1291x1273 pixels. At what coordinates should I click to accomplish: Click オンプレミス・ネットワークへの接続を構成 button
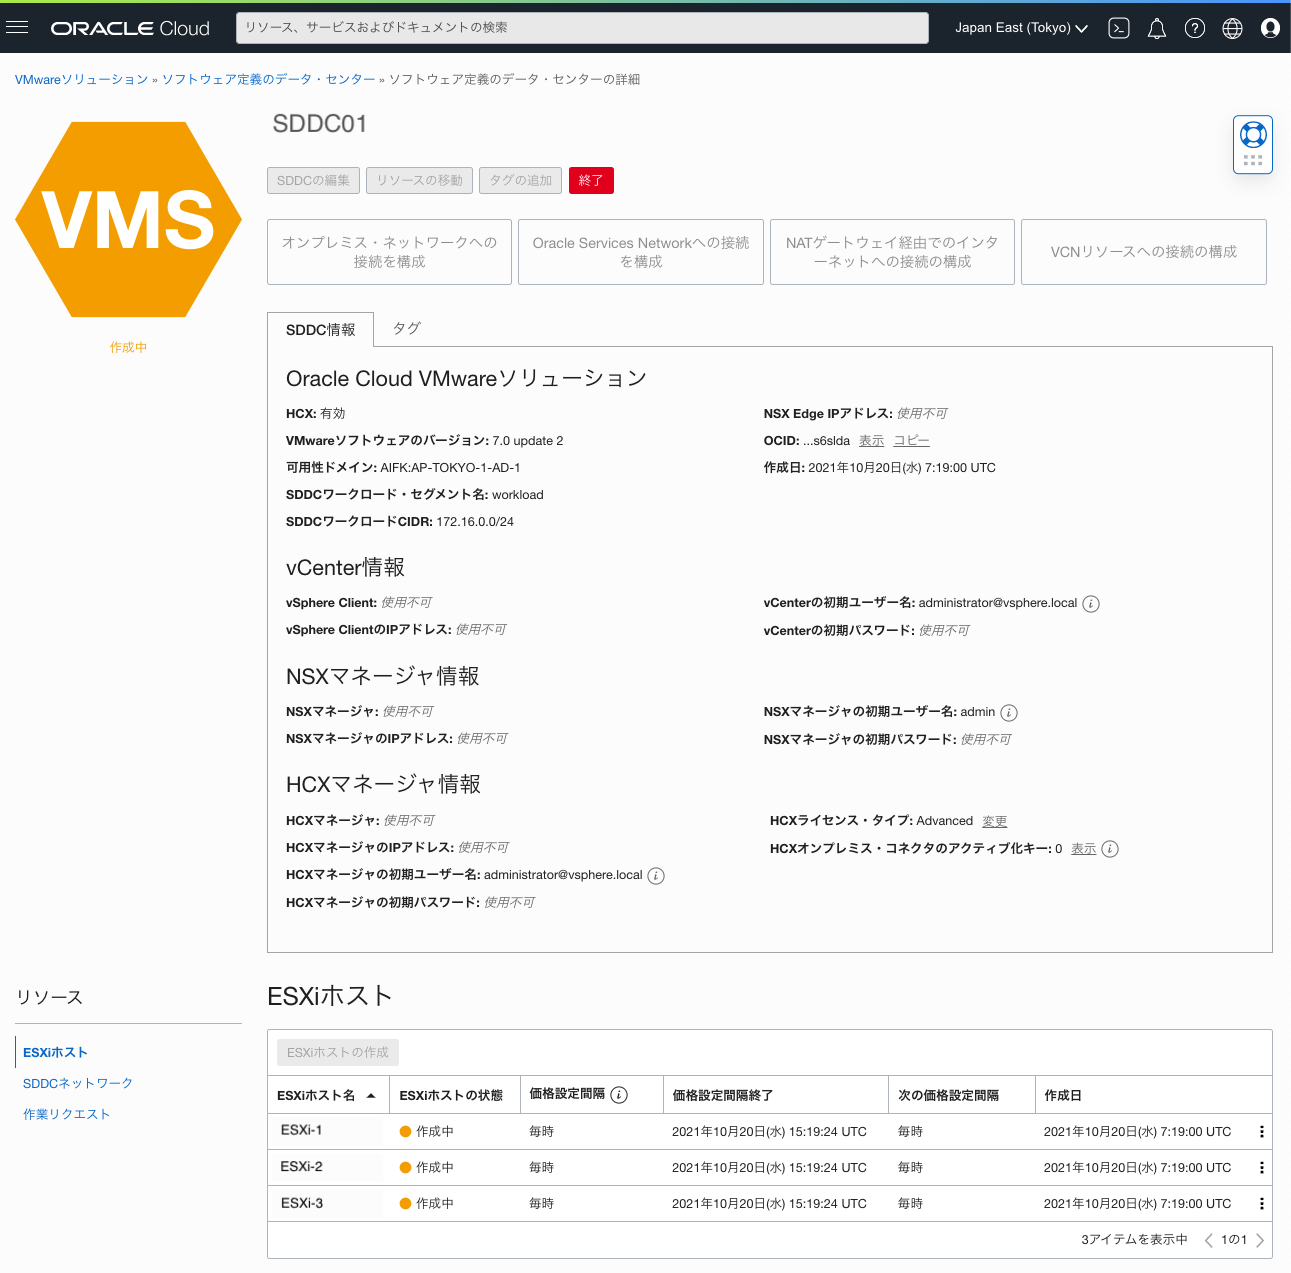[x=389, y=252]
